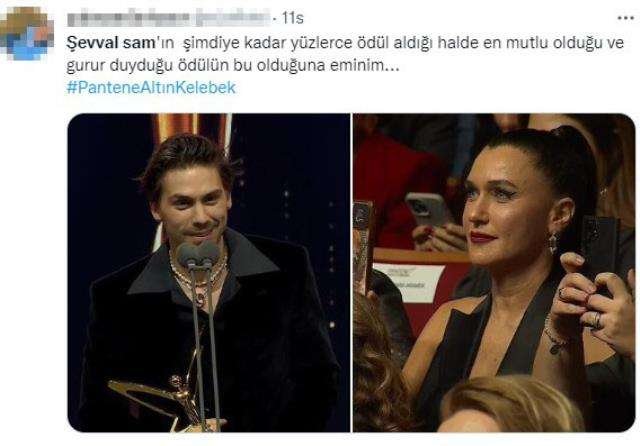Open the author's pixelated profile avatar
This screenshot has height=446, width=640.
point(27,34)
